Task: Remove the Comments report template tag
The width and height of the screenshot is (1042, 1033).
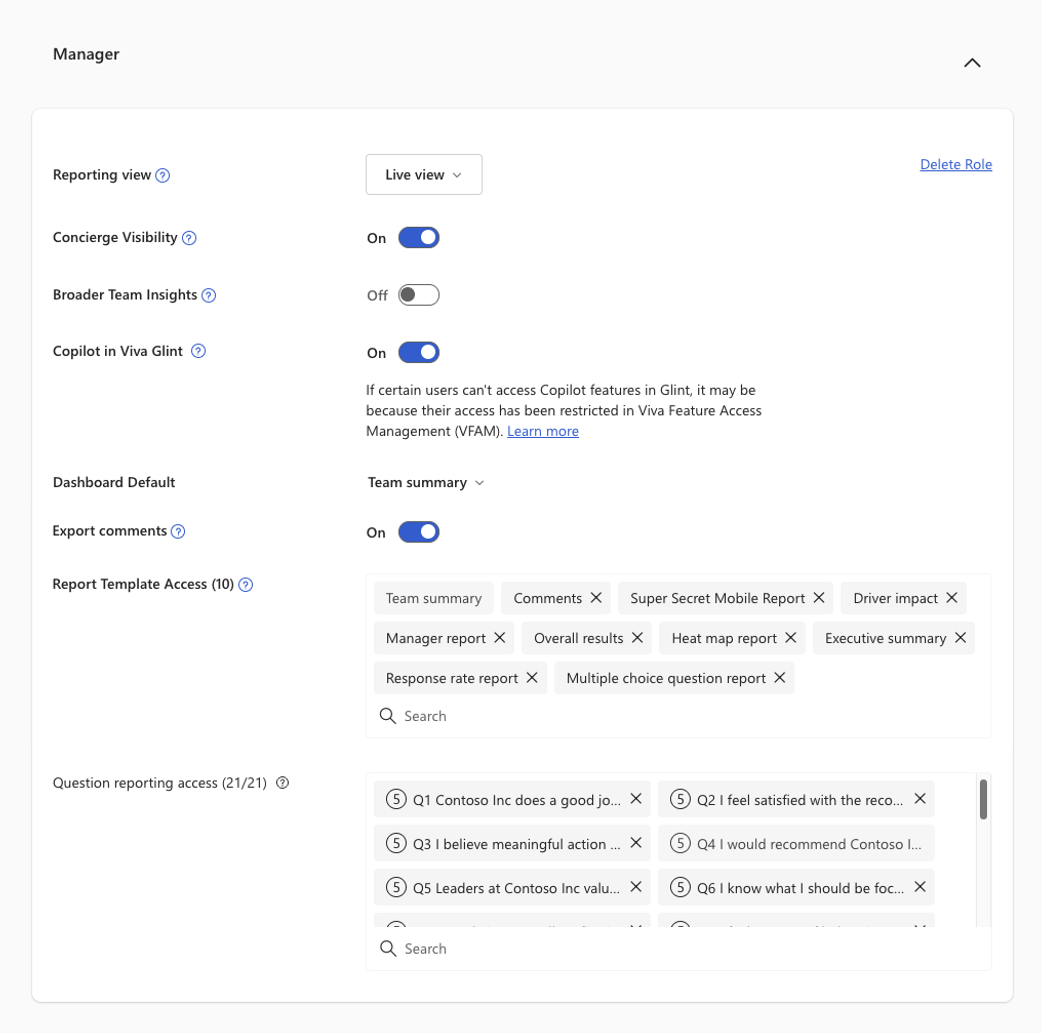Action: (x=596, y=598)
